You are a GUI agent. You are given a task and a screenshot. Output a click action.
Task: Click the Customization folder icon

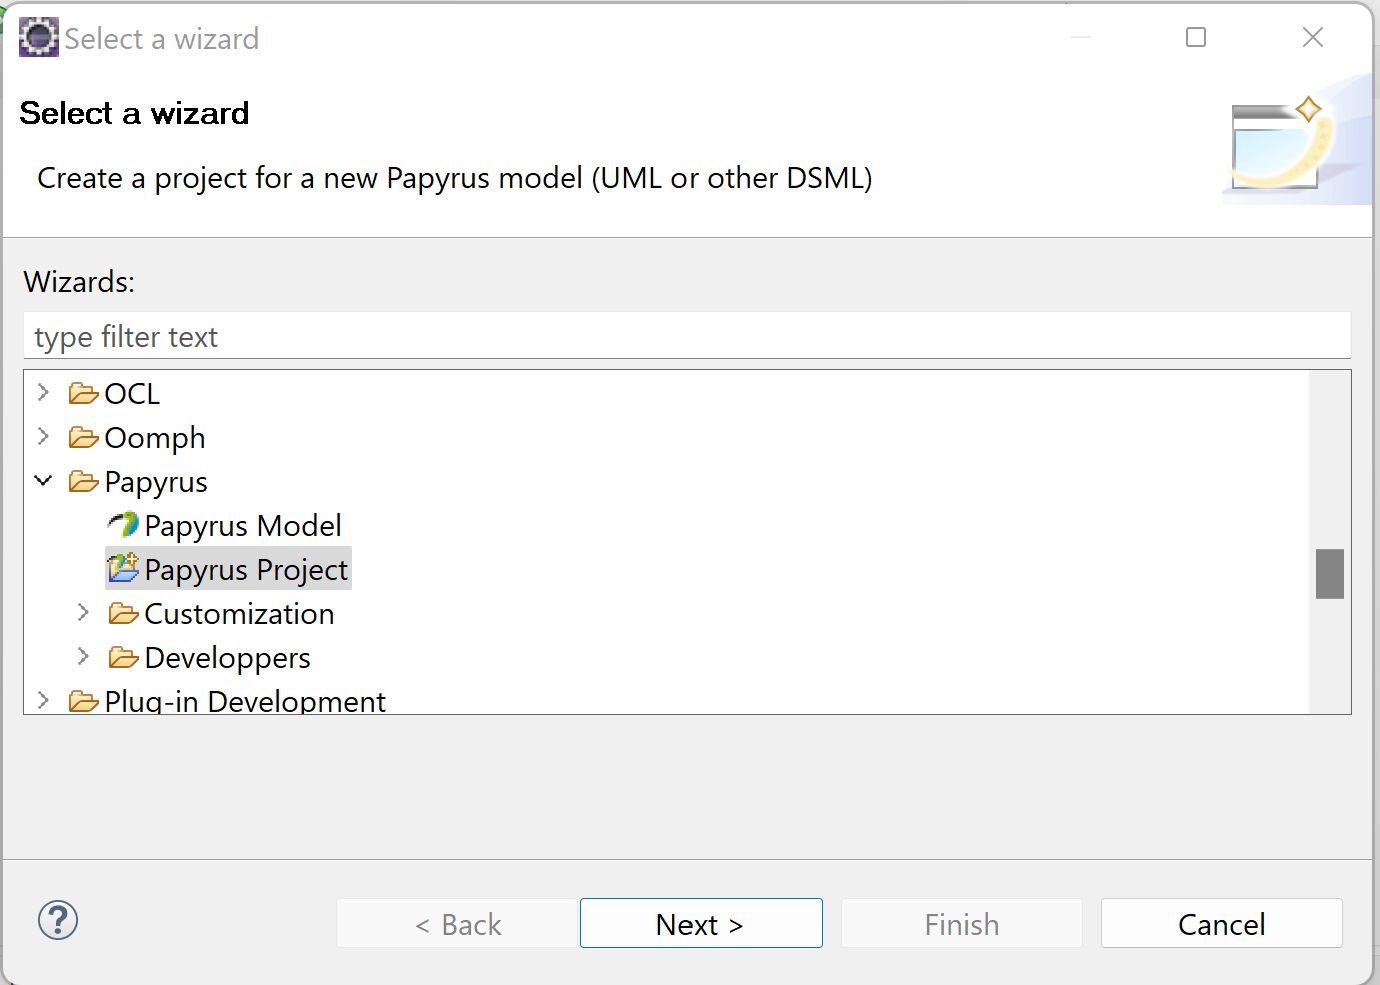(x=123, y=612)
